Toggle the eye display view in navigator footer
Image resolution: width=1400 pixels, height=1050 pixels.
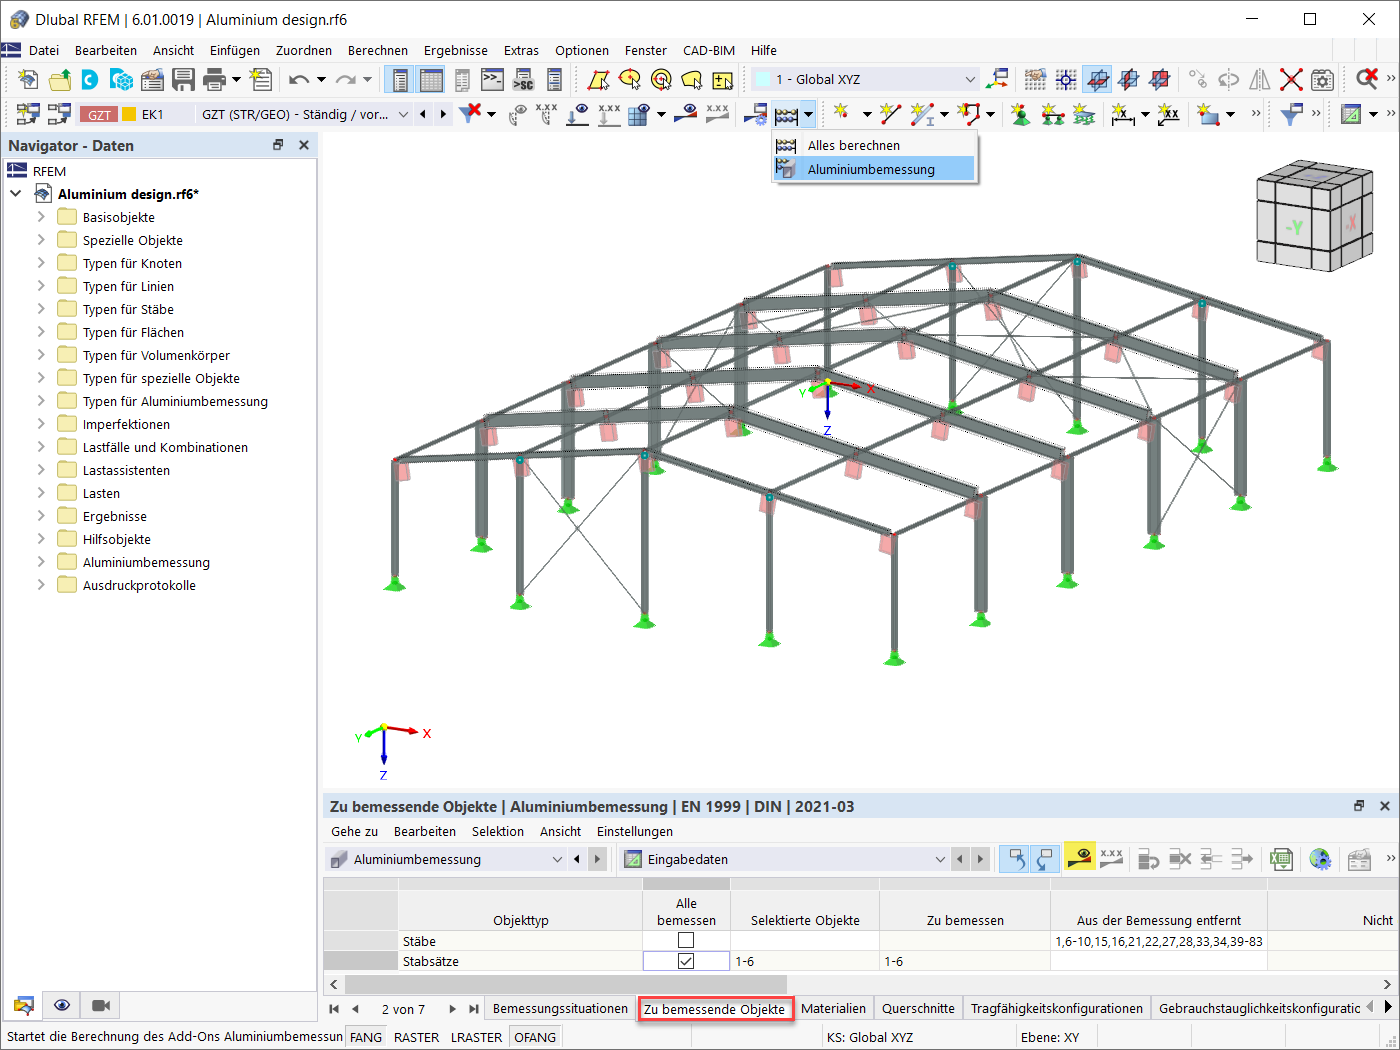pyautogui.click(x=62, y=1005)
